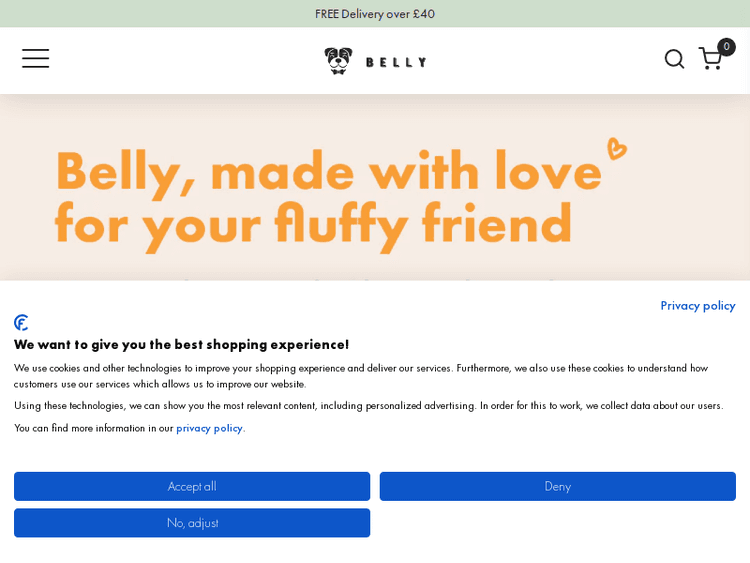This screenshot has height=563, width=750.
Task: Click the cart item count badge
Action: pos(726,47)
